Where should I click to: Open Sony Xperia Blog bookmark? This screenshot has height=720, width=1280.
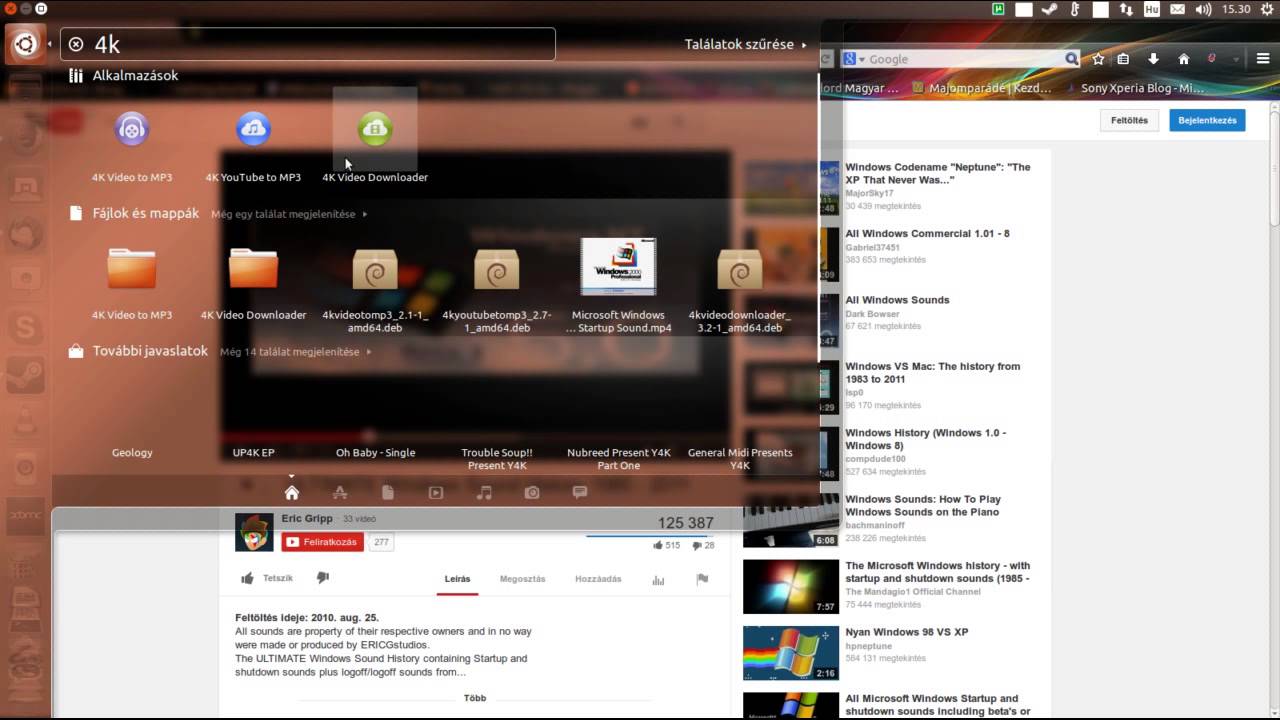coord(1134,88)
